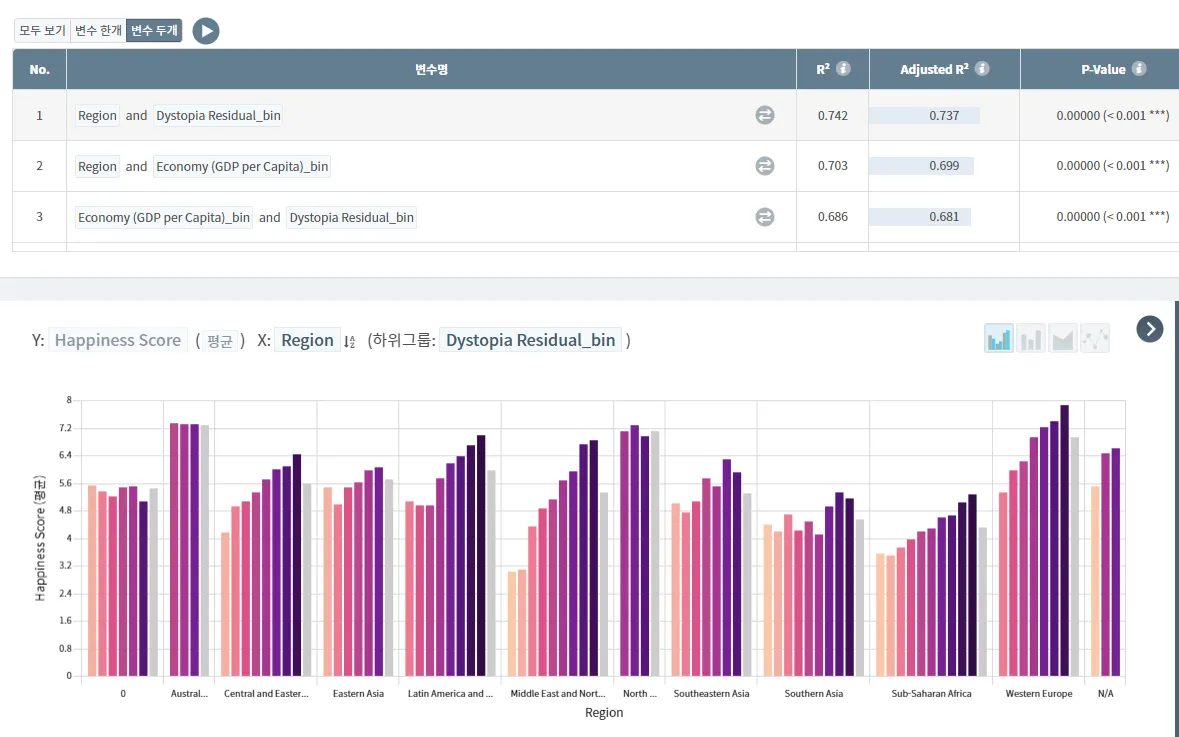This screenshot has height=737, width=1179.
Task: Click the dark circular next arrow button
Action: click(1150, 329)
